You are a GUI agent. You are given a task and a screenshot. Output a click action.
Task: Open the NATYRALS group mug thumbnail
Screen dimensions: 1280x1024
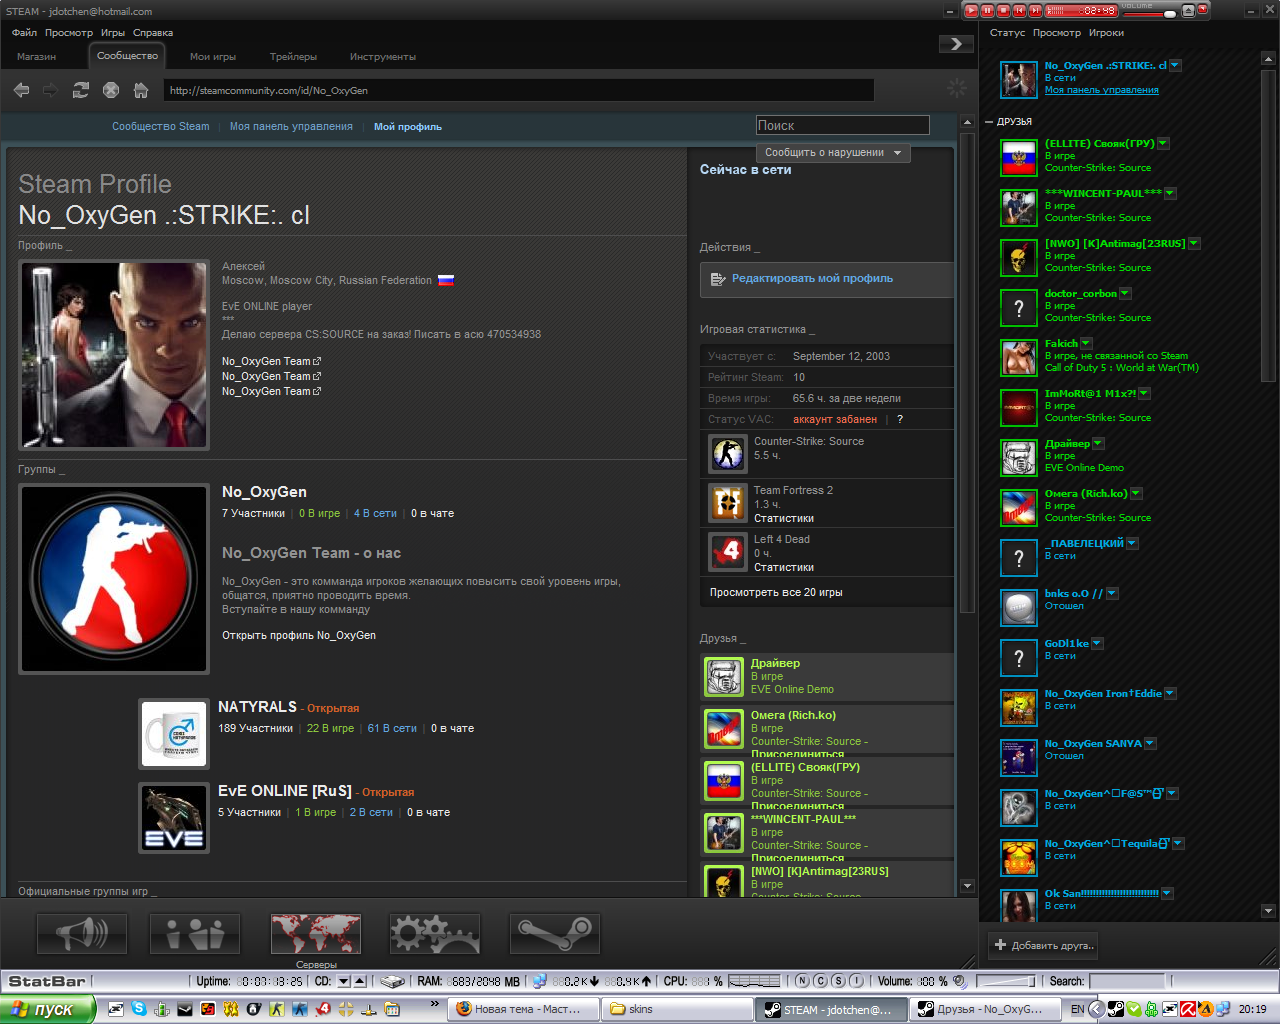174,734
